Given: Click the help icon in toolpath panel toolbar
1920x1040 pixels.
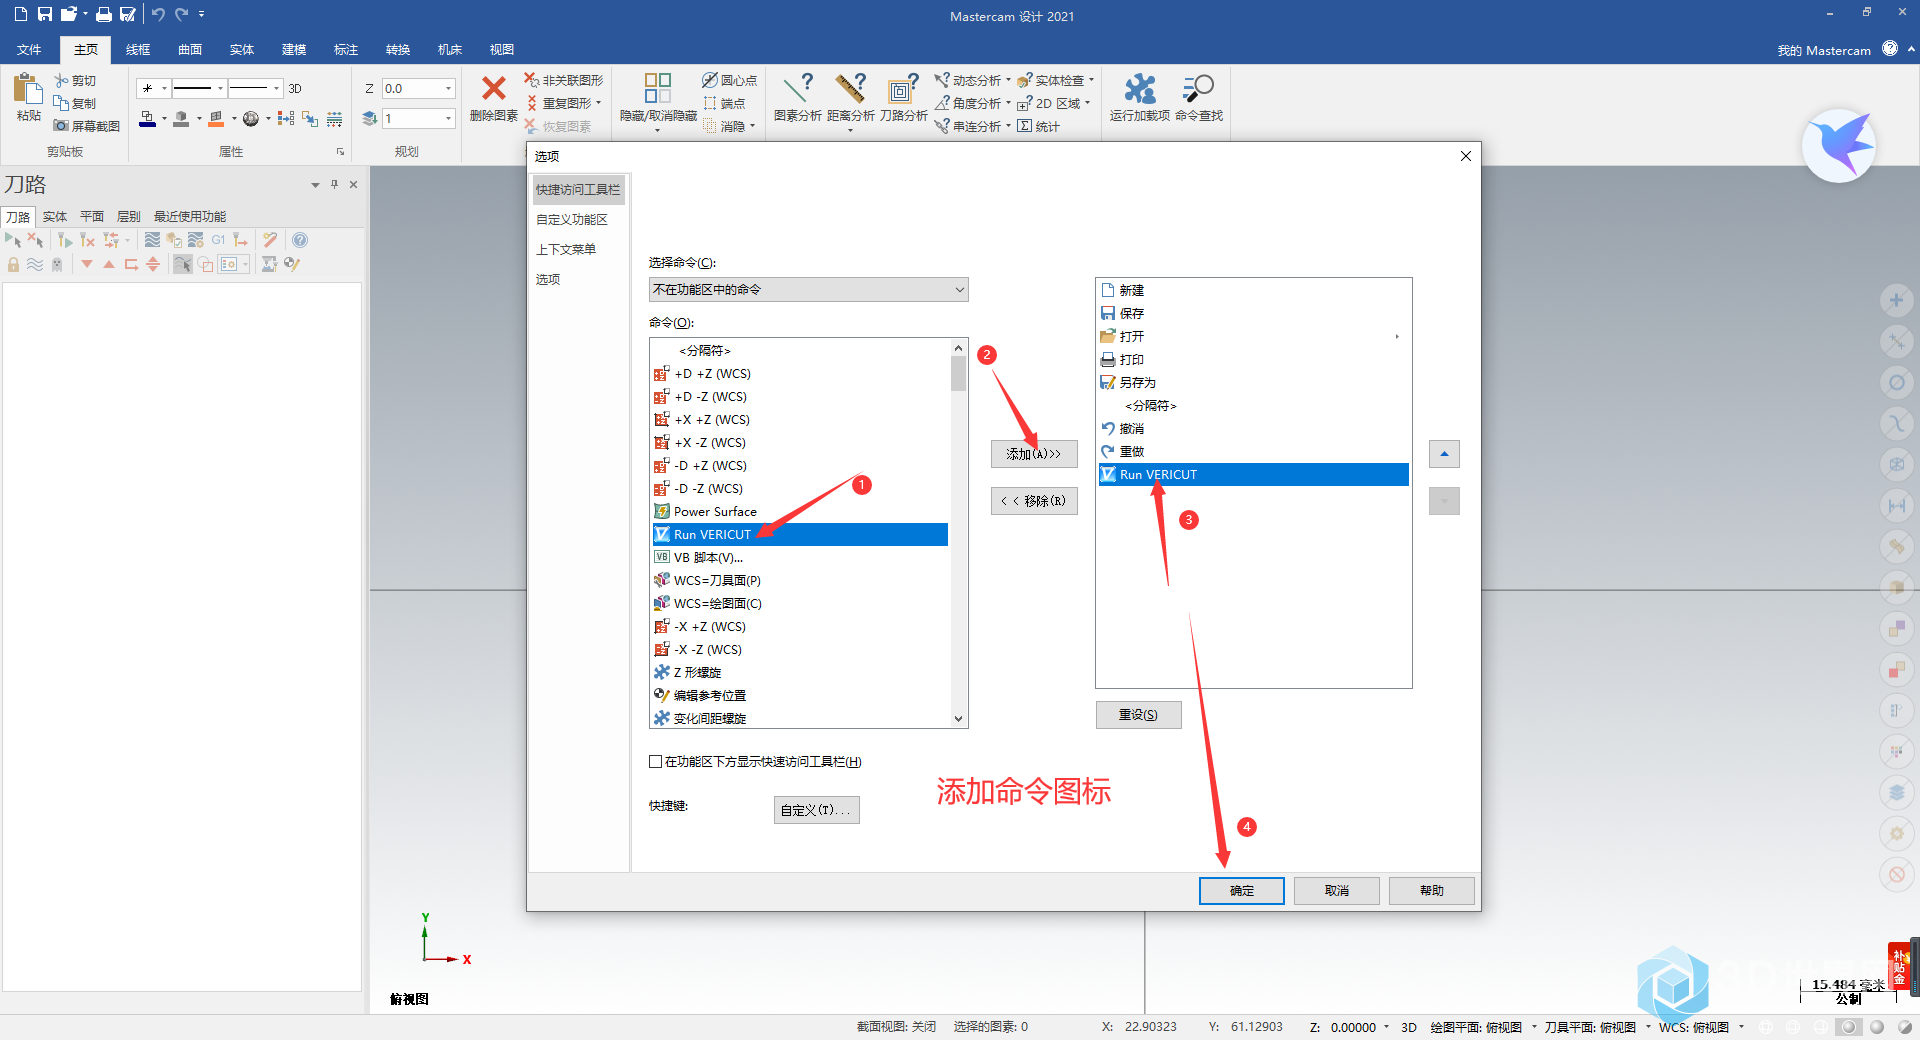Looking at the screenshot, I should coord(299,240).
